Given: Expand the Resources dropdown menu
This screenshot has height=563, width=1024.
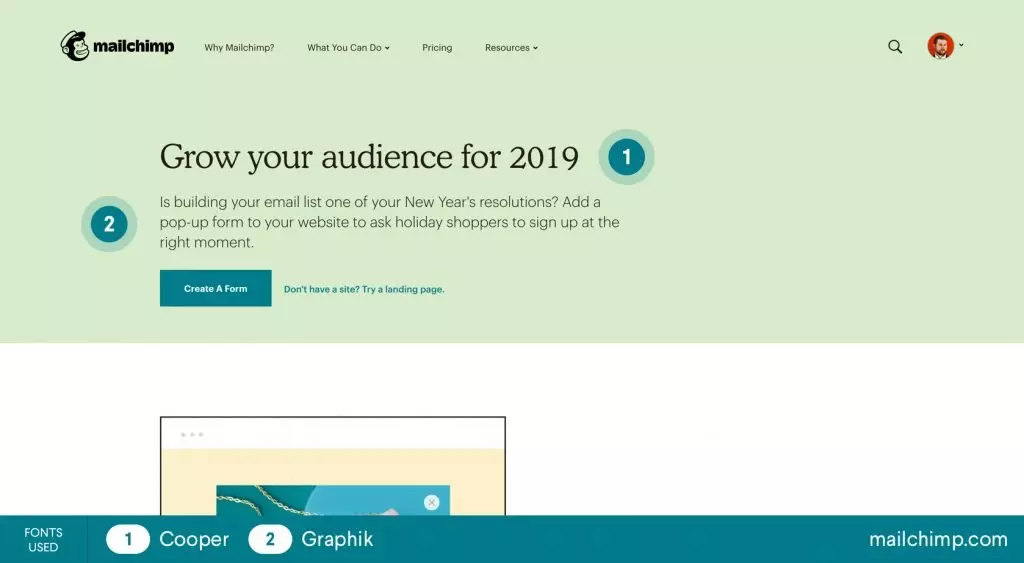Looking at the screenshot, I should tap(511, 48).
